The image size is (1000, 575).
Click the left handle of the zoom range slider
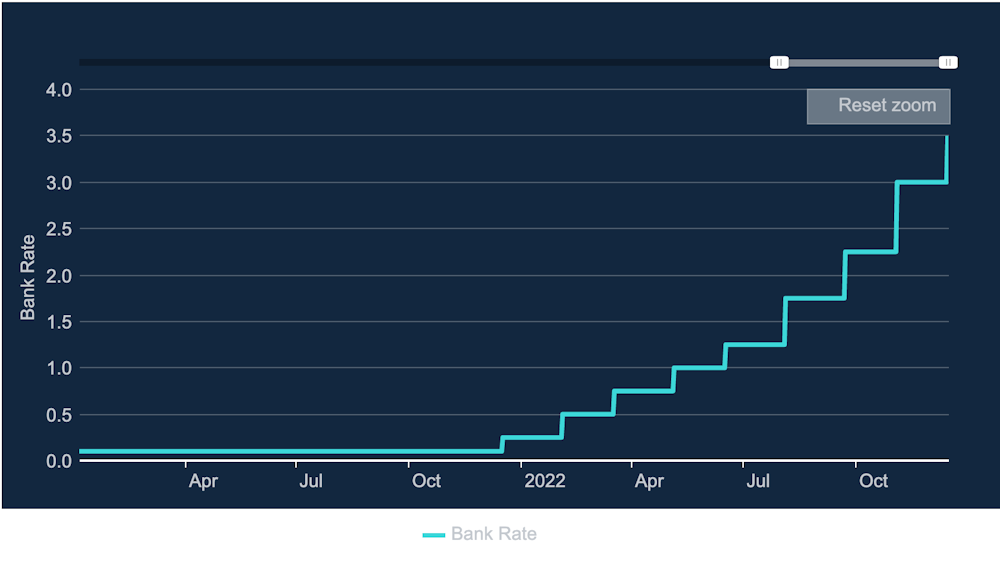[x=779, y=63]
